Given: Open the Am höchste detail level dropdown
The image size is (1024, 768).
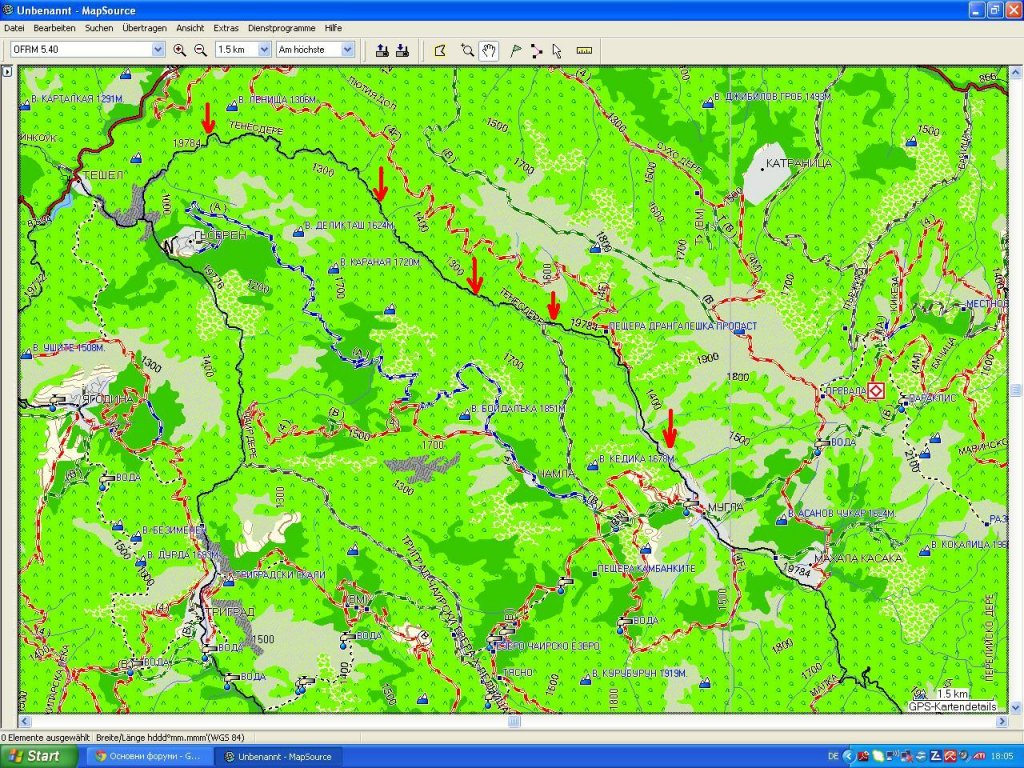Looking at the screenshot, I should pos(348,49).
